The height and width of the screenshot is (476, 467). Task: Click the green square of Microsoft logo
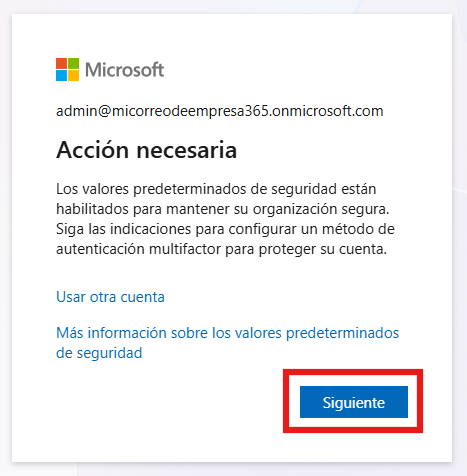click(74, 63)
